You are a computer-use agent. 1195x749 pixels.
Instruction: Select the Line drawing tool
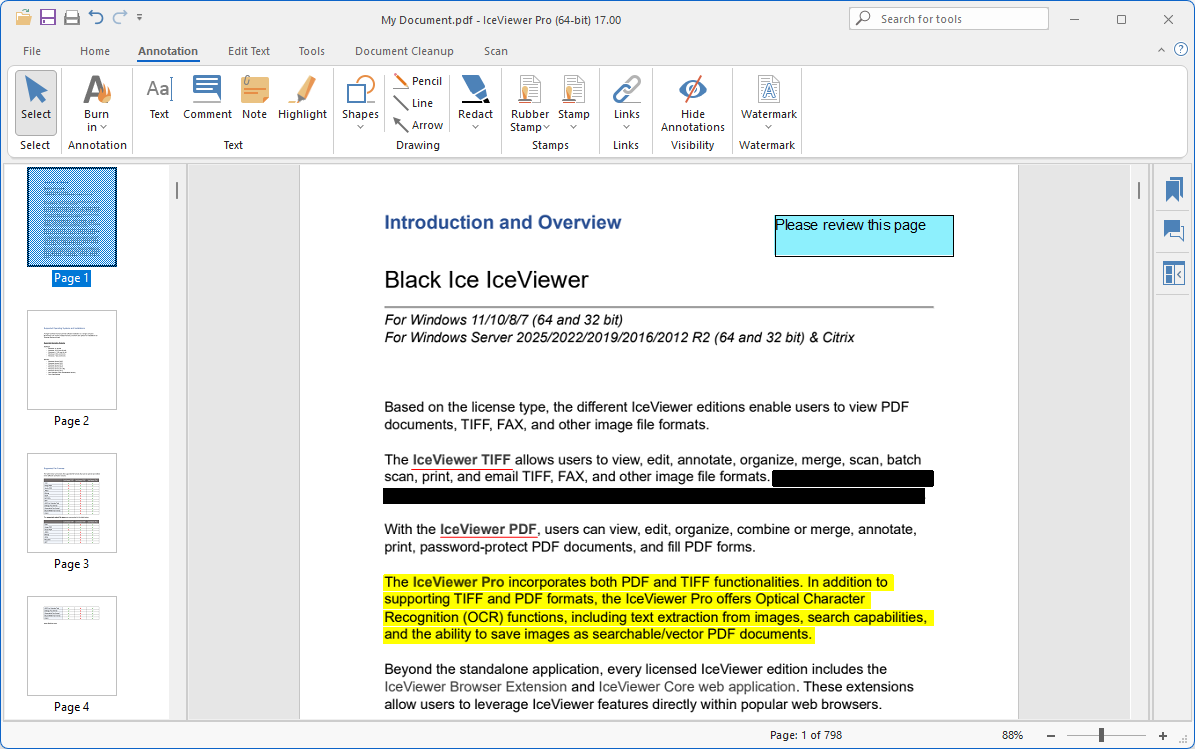click(x=414, y=103)
